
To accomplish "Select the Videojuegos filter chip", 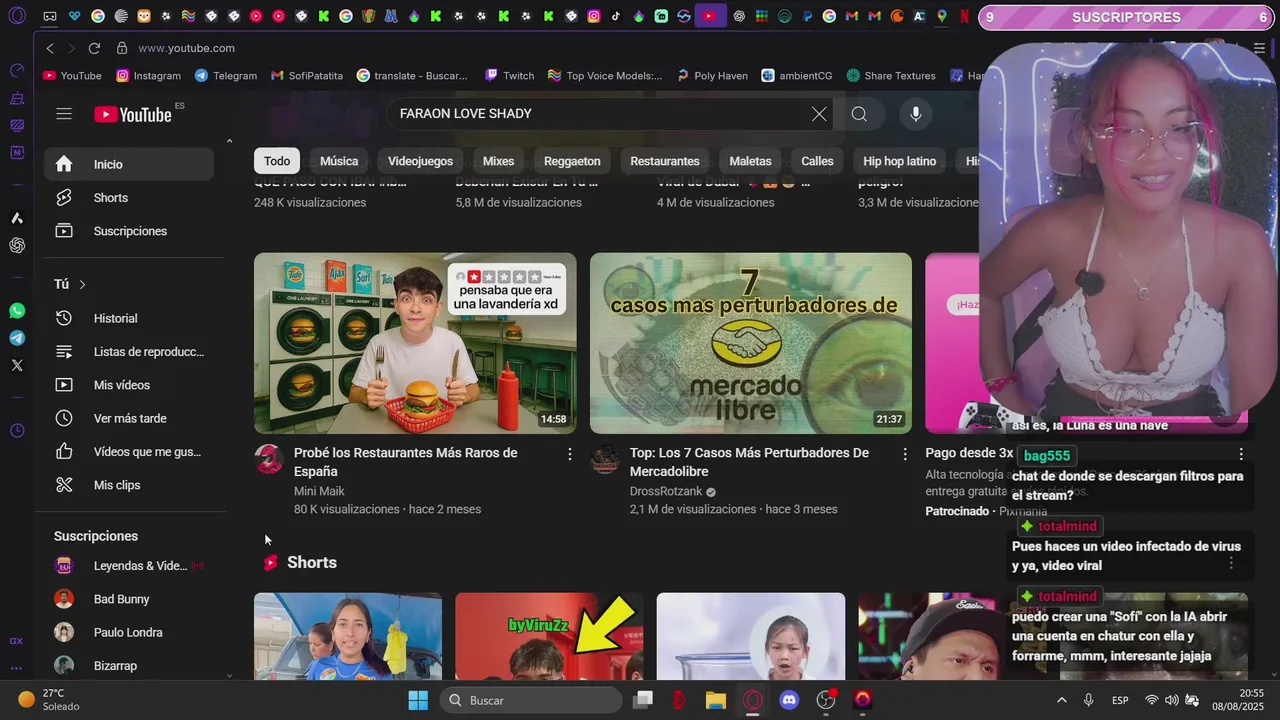I will coord(420,161).
